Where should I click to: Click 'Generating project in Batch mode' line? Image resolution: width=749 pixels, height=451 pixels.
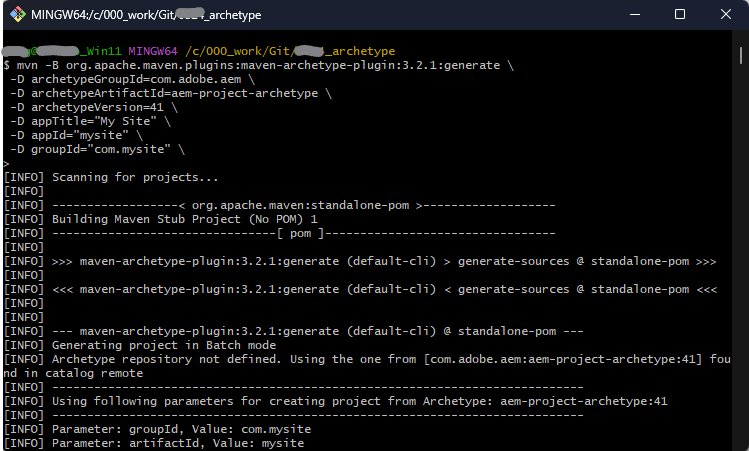point(140,345)
